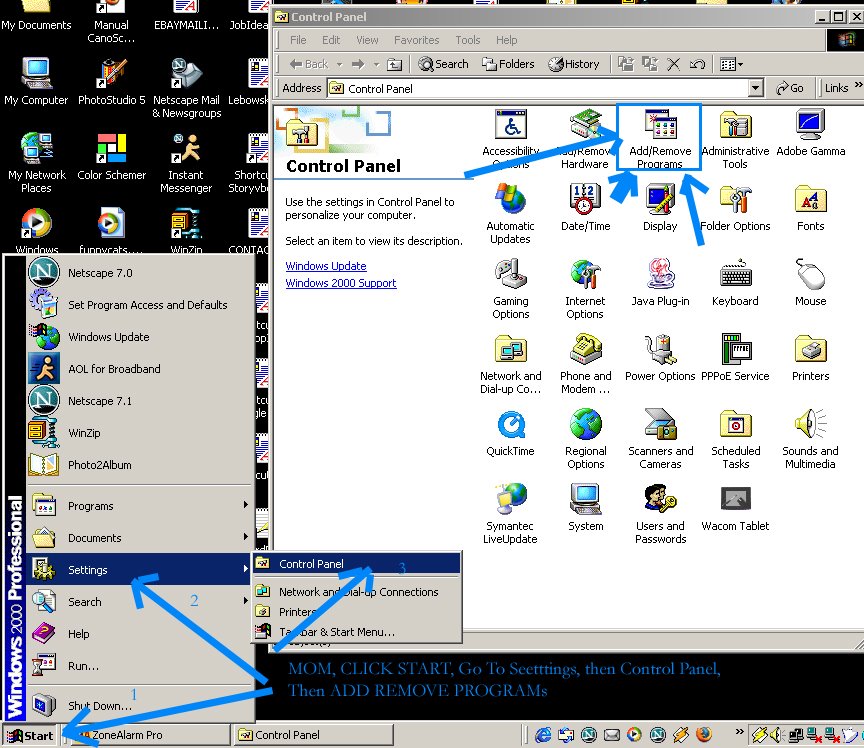
Task: Click Run... in Start menu
Action: tap(140, 665)
